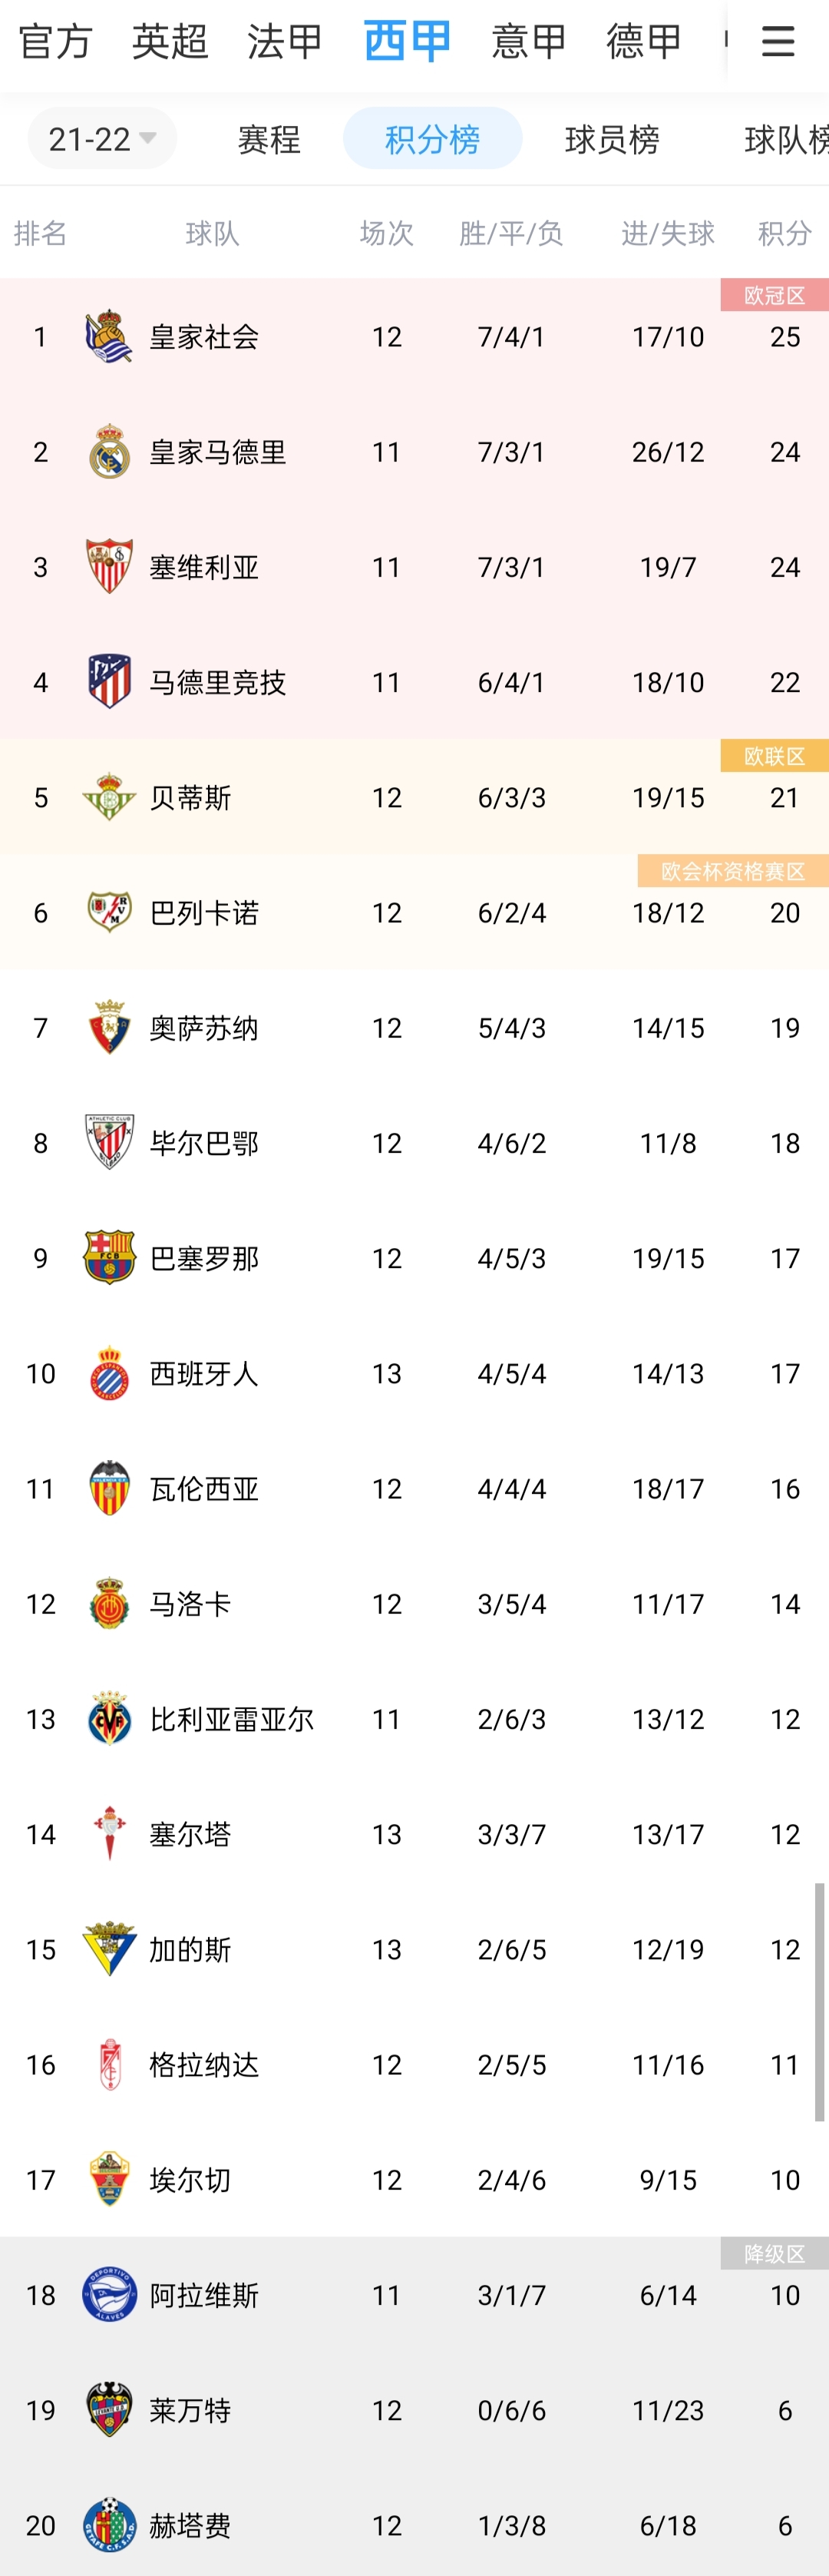Open the 赛程 schedule tab
Screen dimensions: 829x2576
(269, 138)
